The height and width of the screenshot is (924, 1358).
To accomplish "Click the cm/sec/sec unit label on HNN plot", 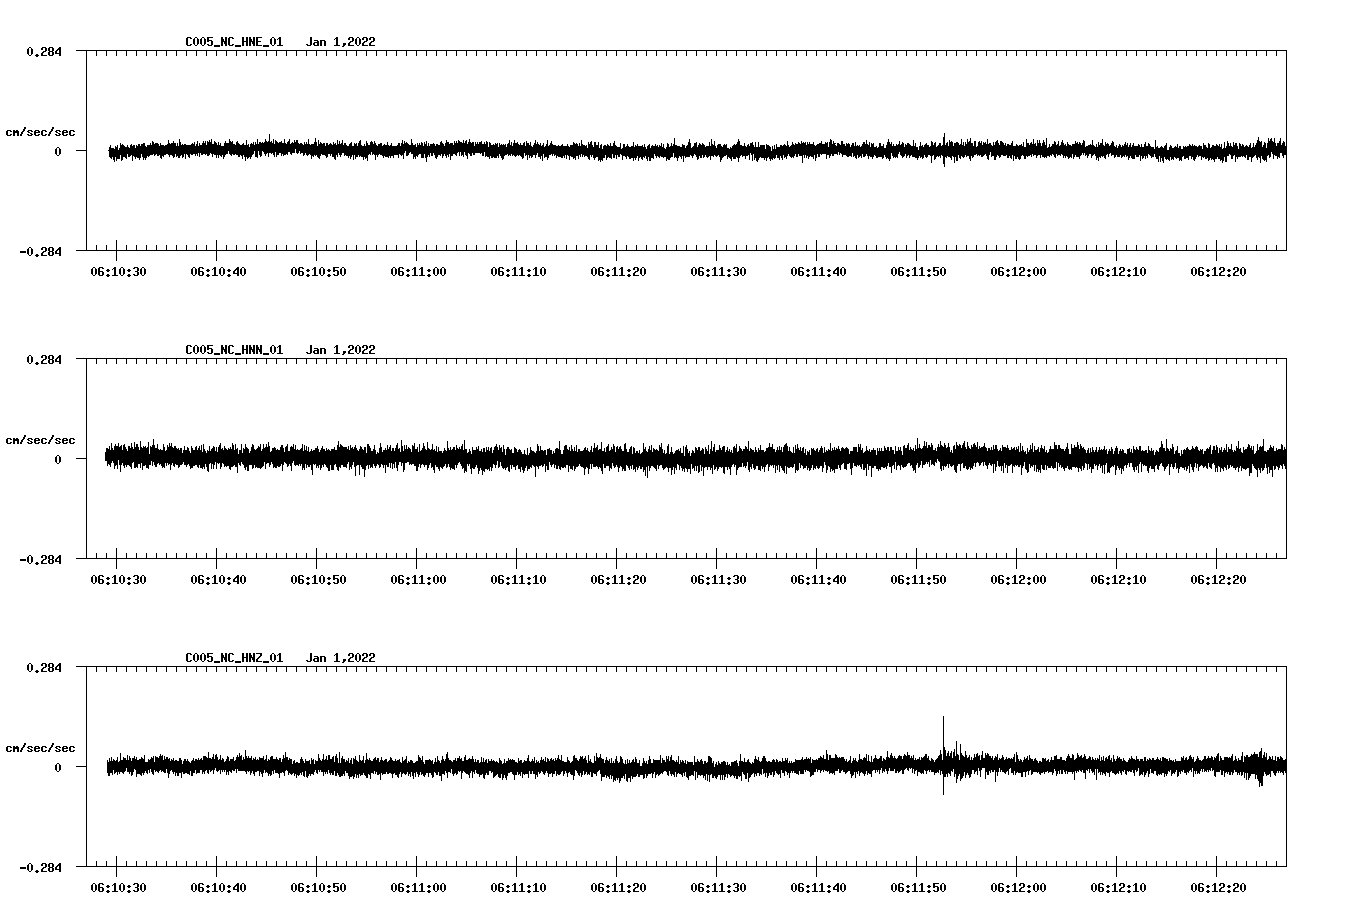I will 40,440.
